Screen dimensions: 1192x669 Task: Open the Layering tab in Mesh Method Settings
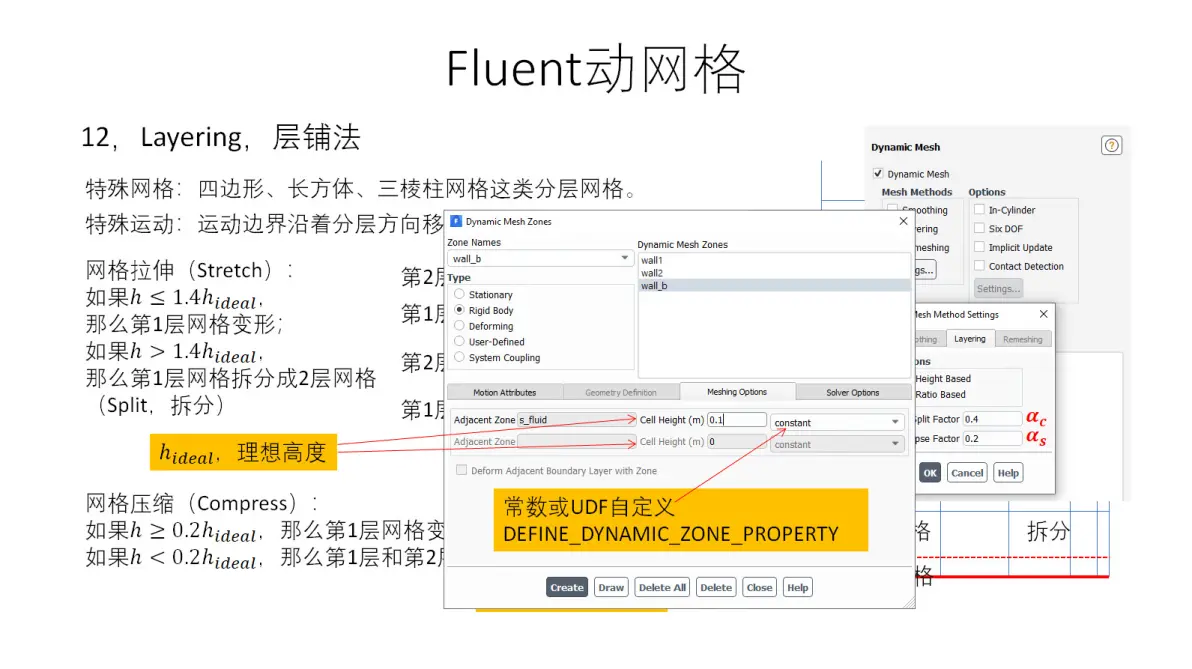[x=970, y=339]
